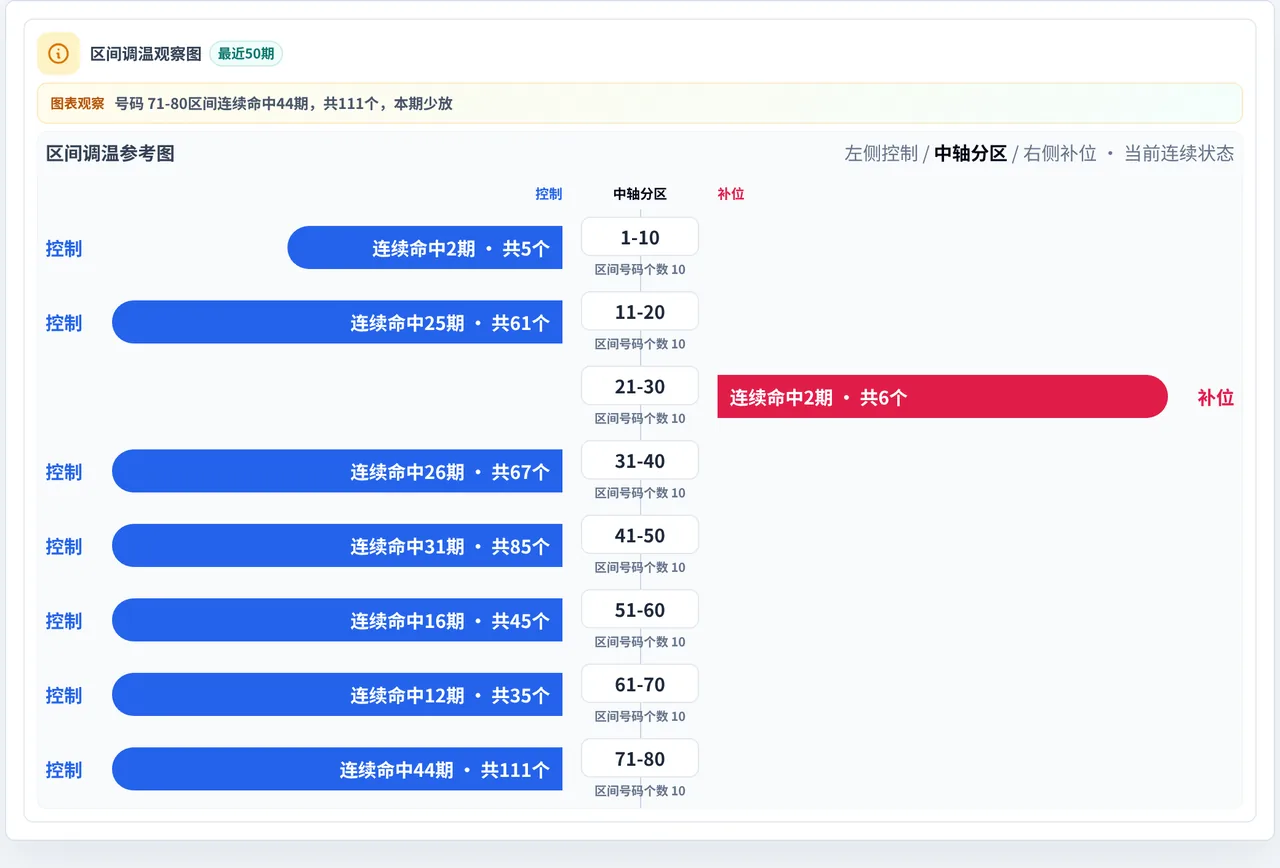Click the 控制 row label for the 71-80 row

click(64, 770)
